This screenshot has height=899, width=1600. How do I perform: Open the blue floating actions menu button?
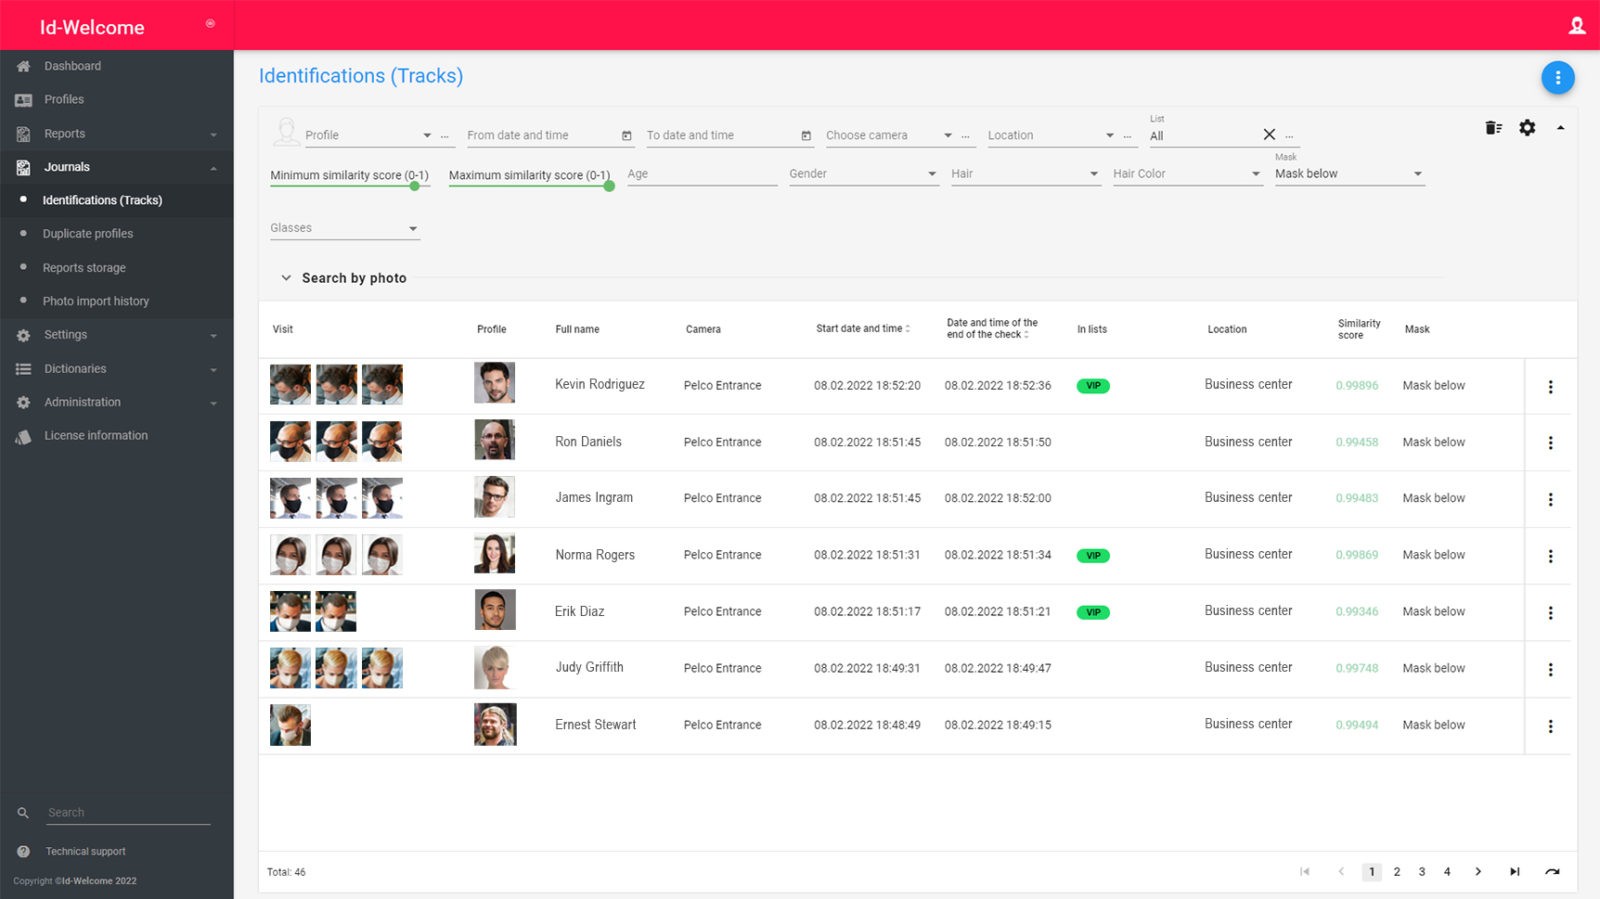click(x=1557, y=78)
